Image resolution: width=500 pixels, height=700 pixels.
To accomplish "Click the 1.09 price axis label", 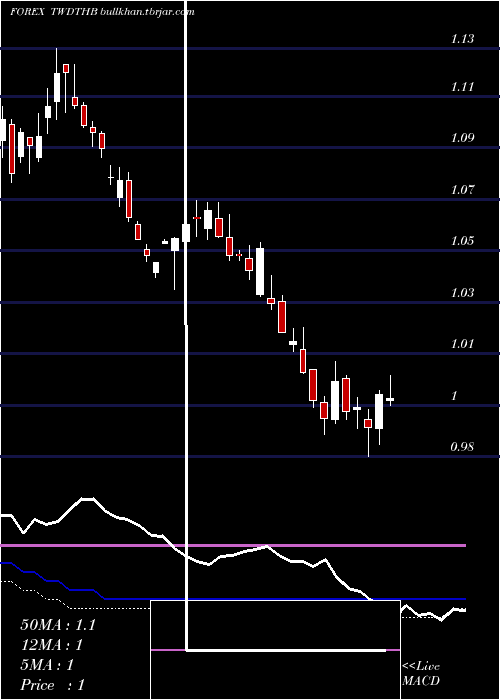I will [x=462, y=138].
